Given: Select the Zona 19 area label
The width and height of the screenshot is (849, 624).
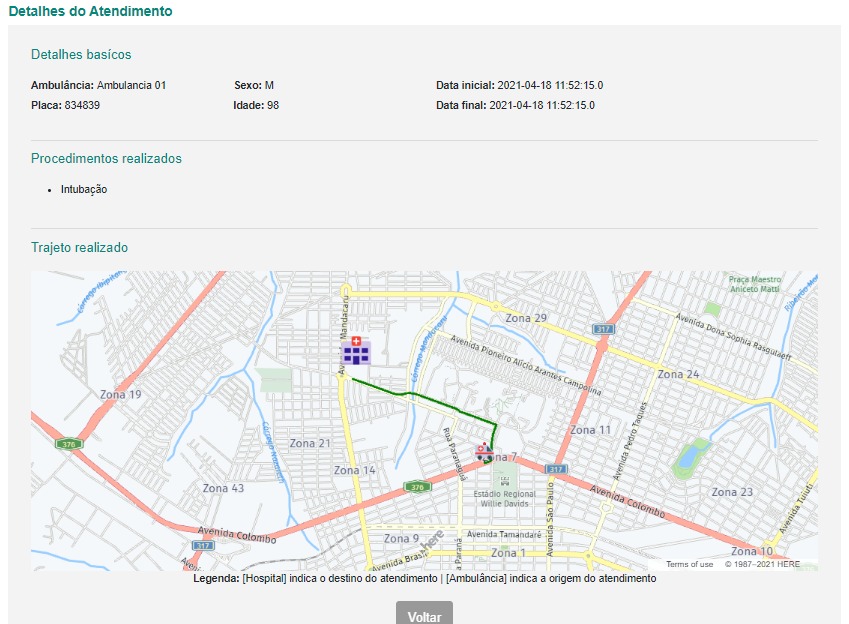Looking at the screenshot, I should click(121, 394).
